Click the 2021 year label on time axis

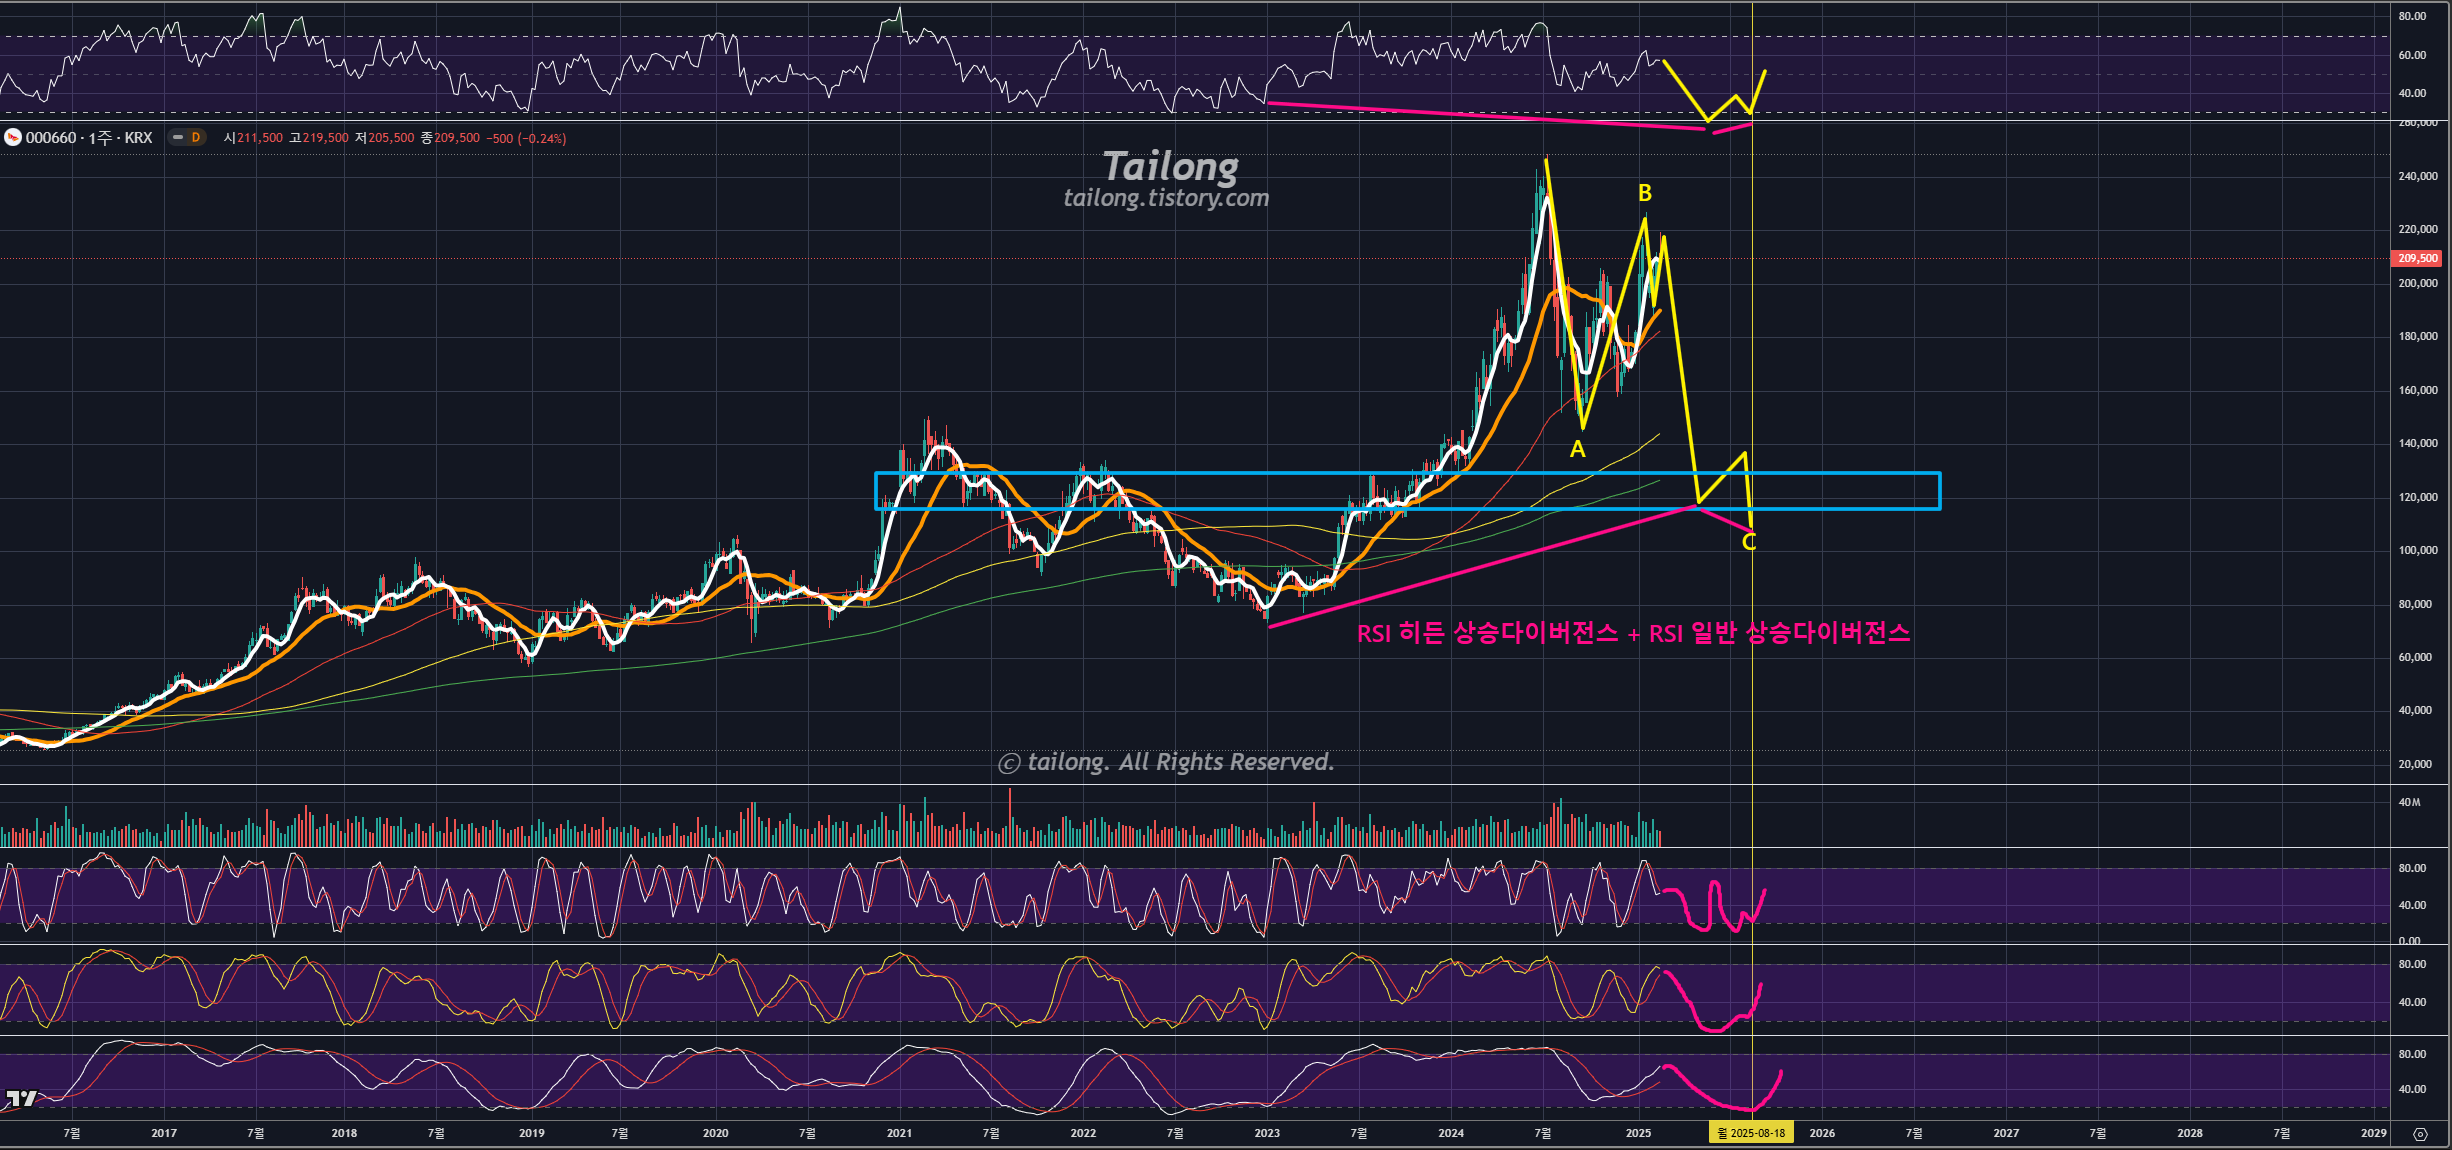click(899, 1133)
